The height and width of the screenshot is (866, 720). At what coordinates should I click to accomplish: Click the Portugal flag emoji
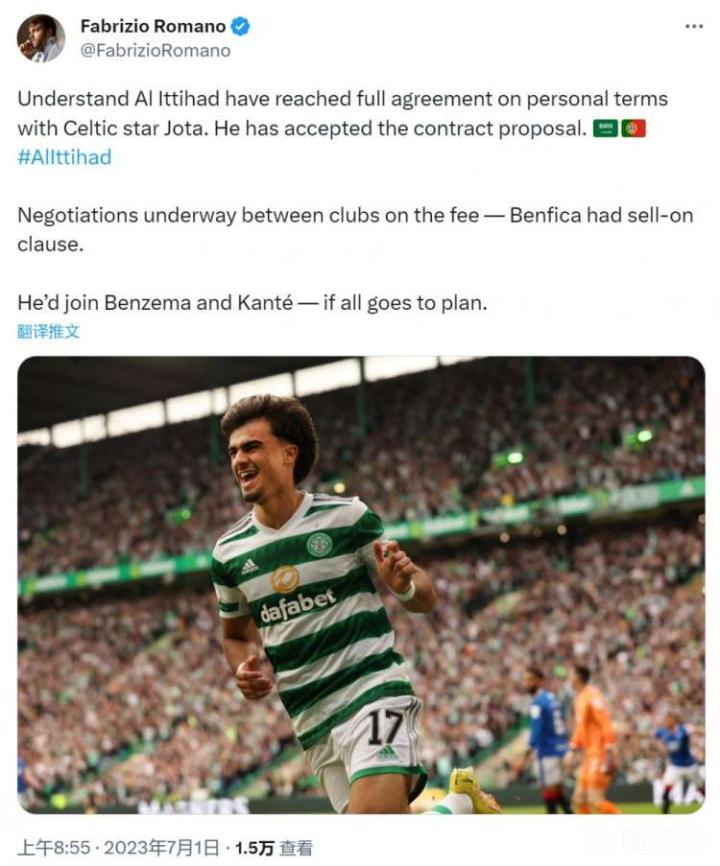(x=633, y=129)
